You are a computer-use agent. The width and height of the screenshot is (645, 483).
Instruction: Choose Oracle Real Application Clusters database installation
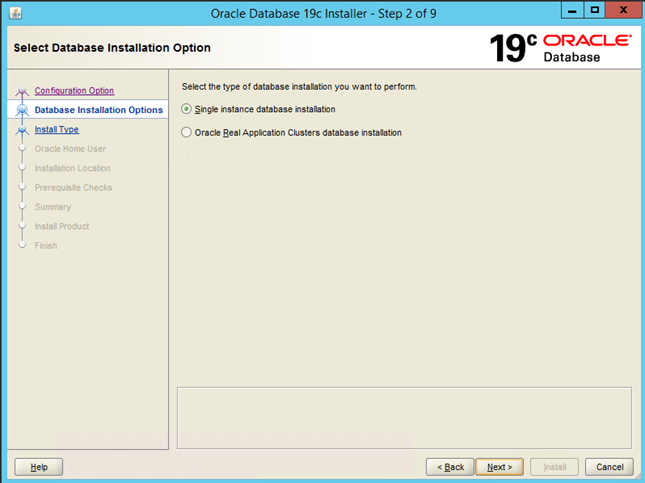(187, 132)
